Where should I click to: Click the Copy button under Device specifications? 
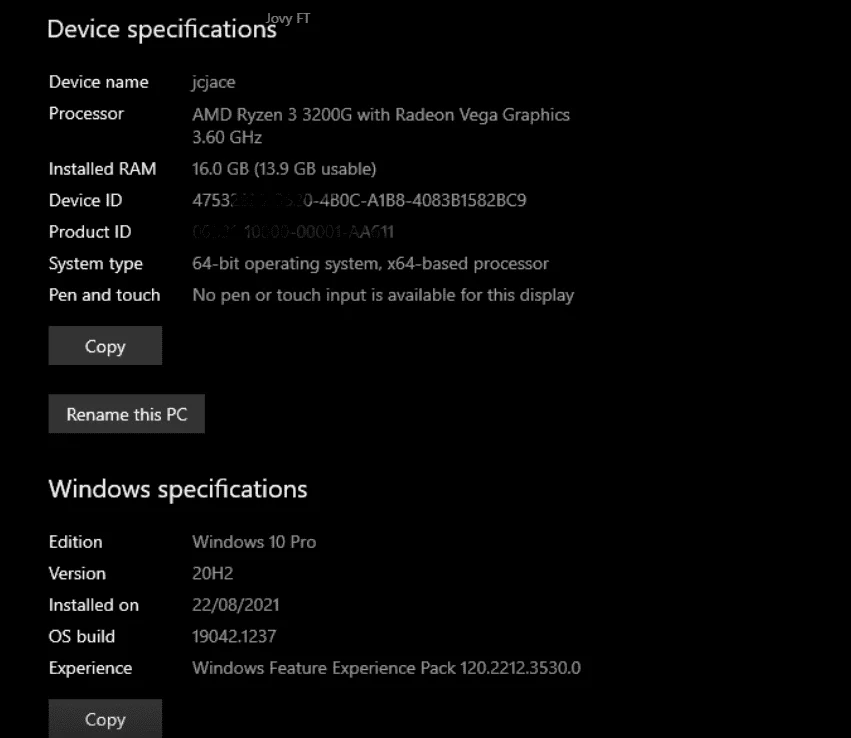click(105, 346)
